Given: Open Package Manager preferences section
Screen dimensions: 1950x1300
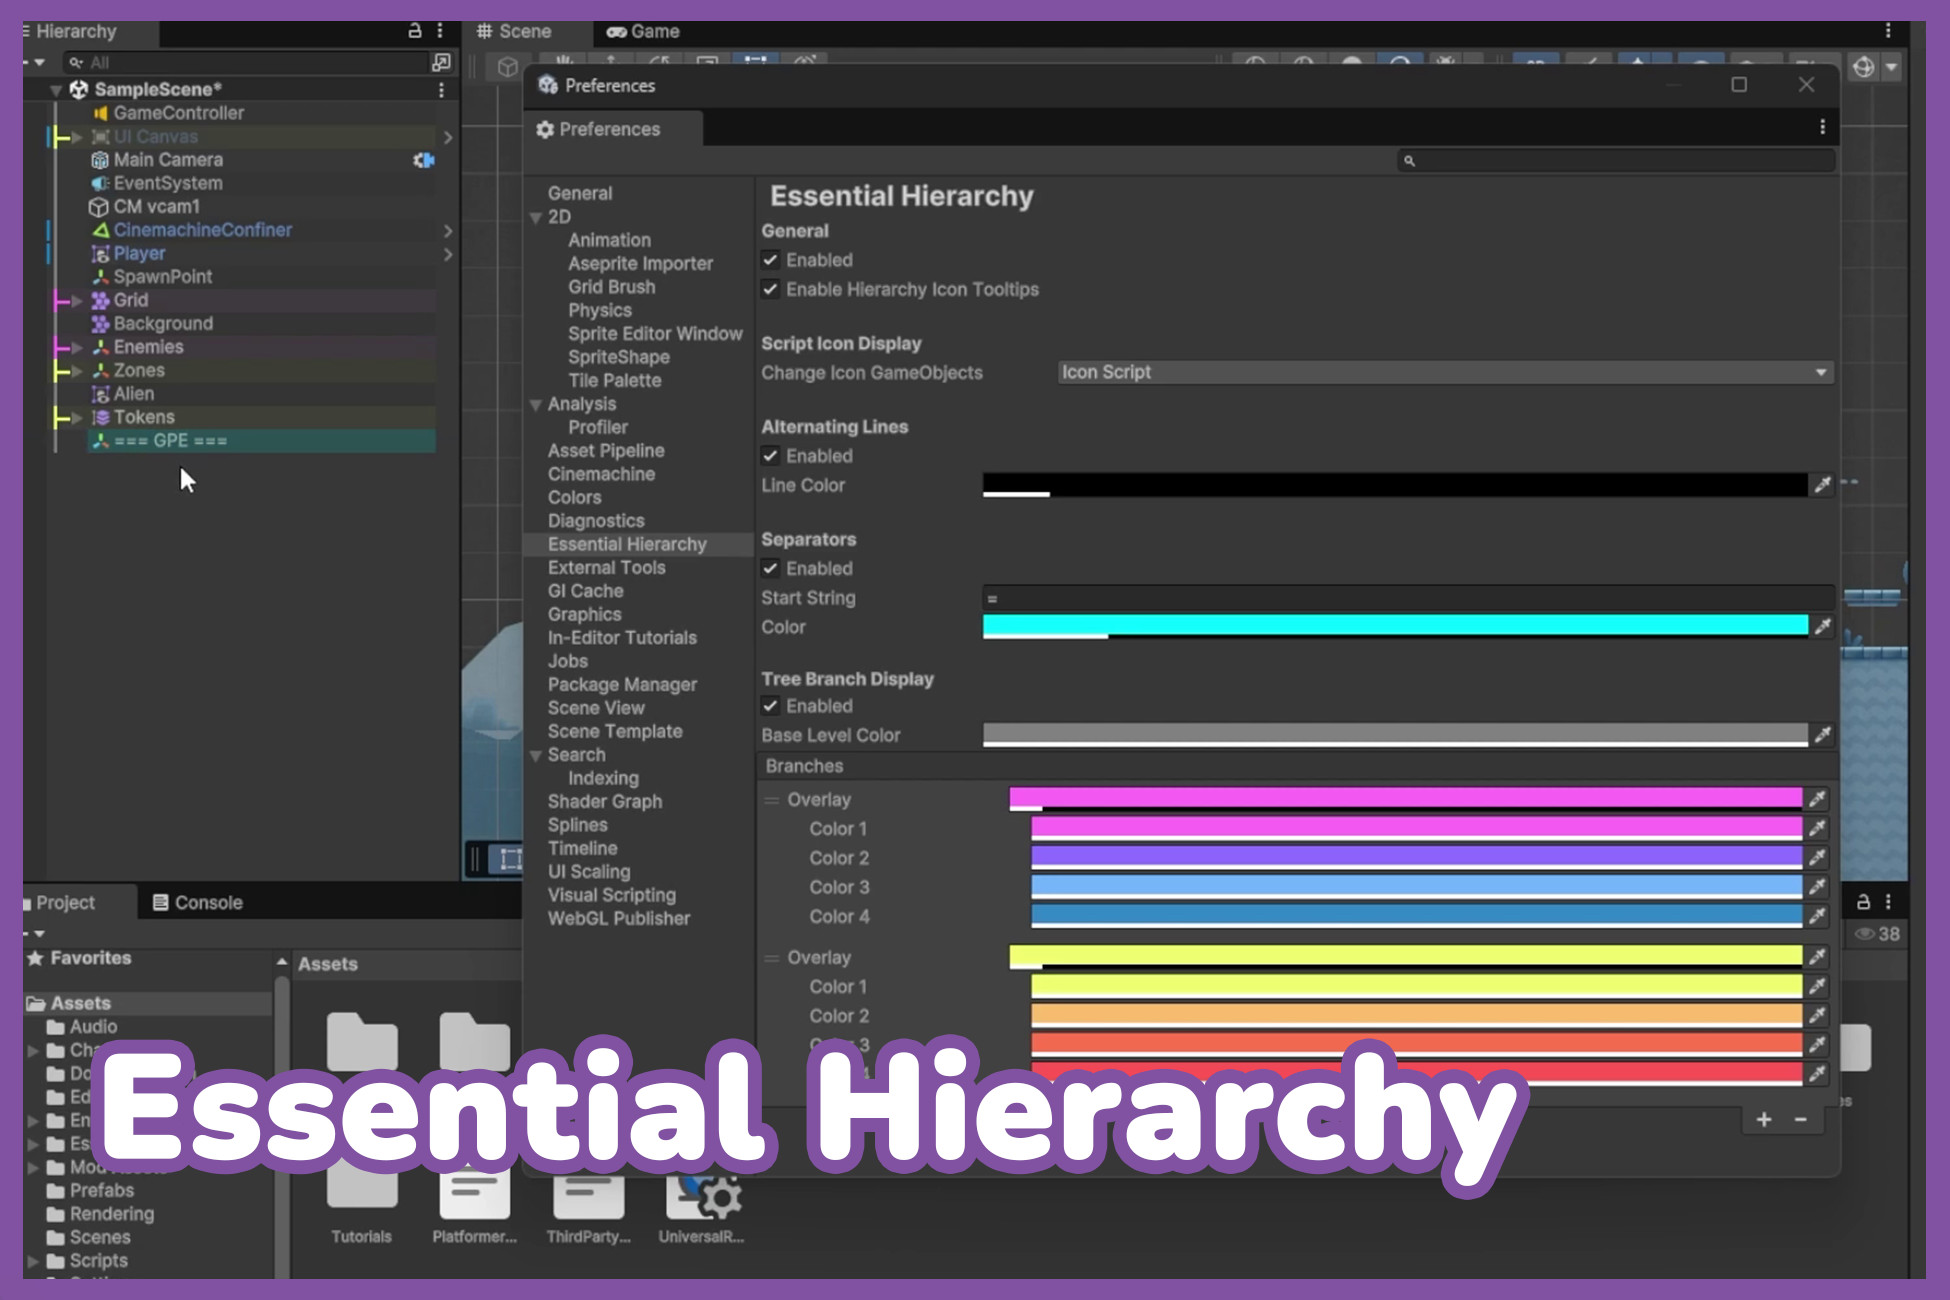Looking at the screenshot, I should [622, 685].
